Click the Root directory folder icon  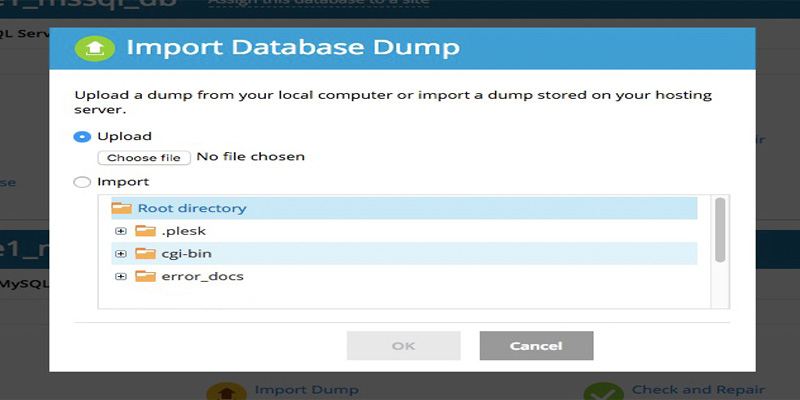pos(121,208)
